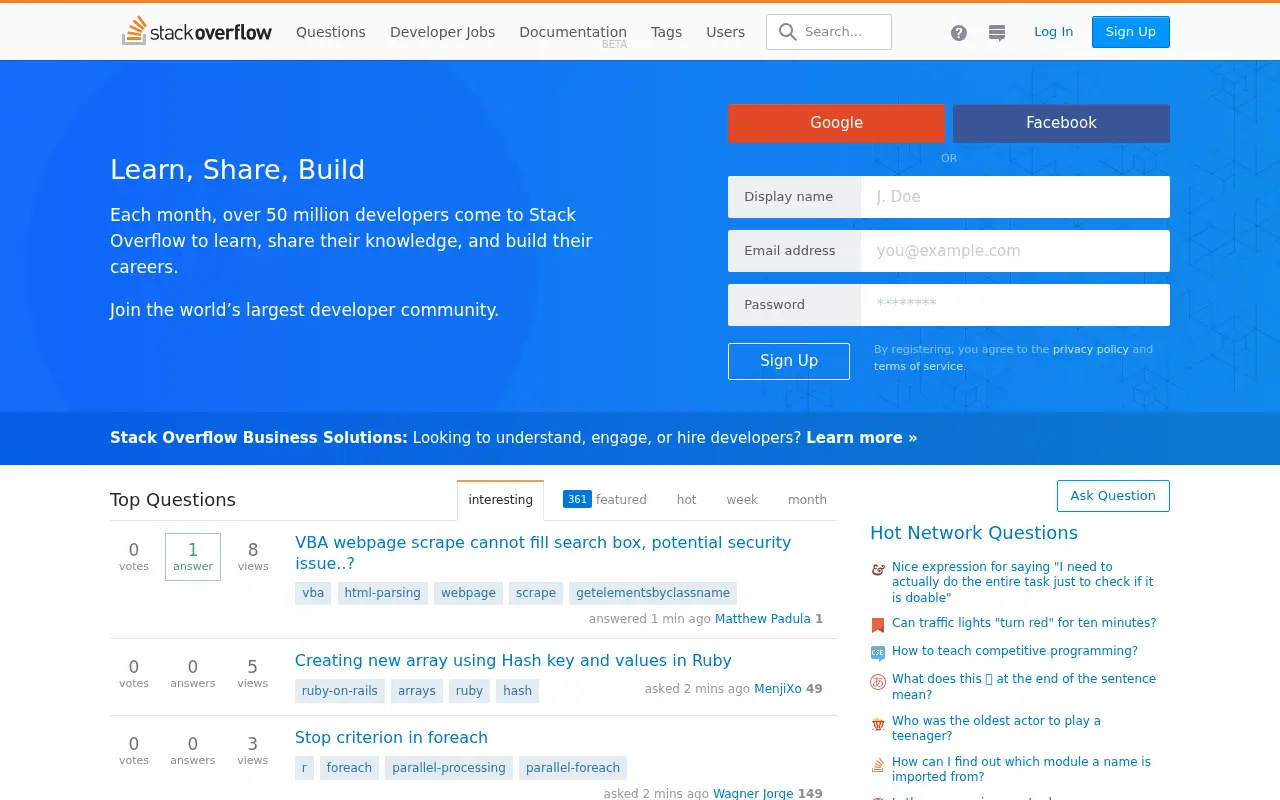This screenshot has width=1280, height=800.
Task: Click the parallel-processing tag
Action: pos(449,768)
